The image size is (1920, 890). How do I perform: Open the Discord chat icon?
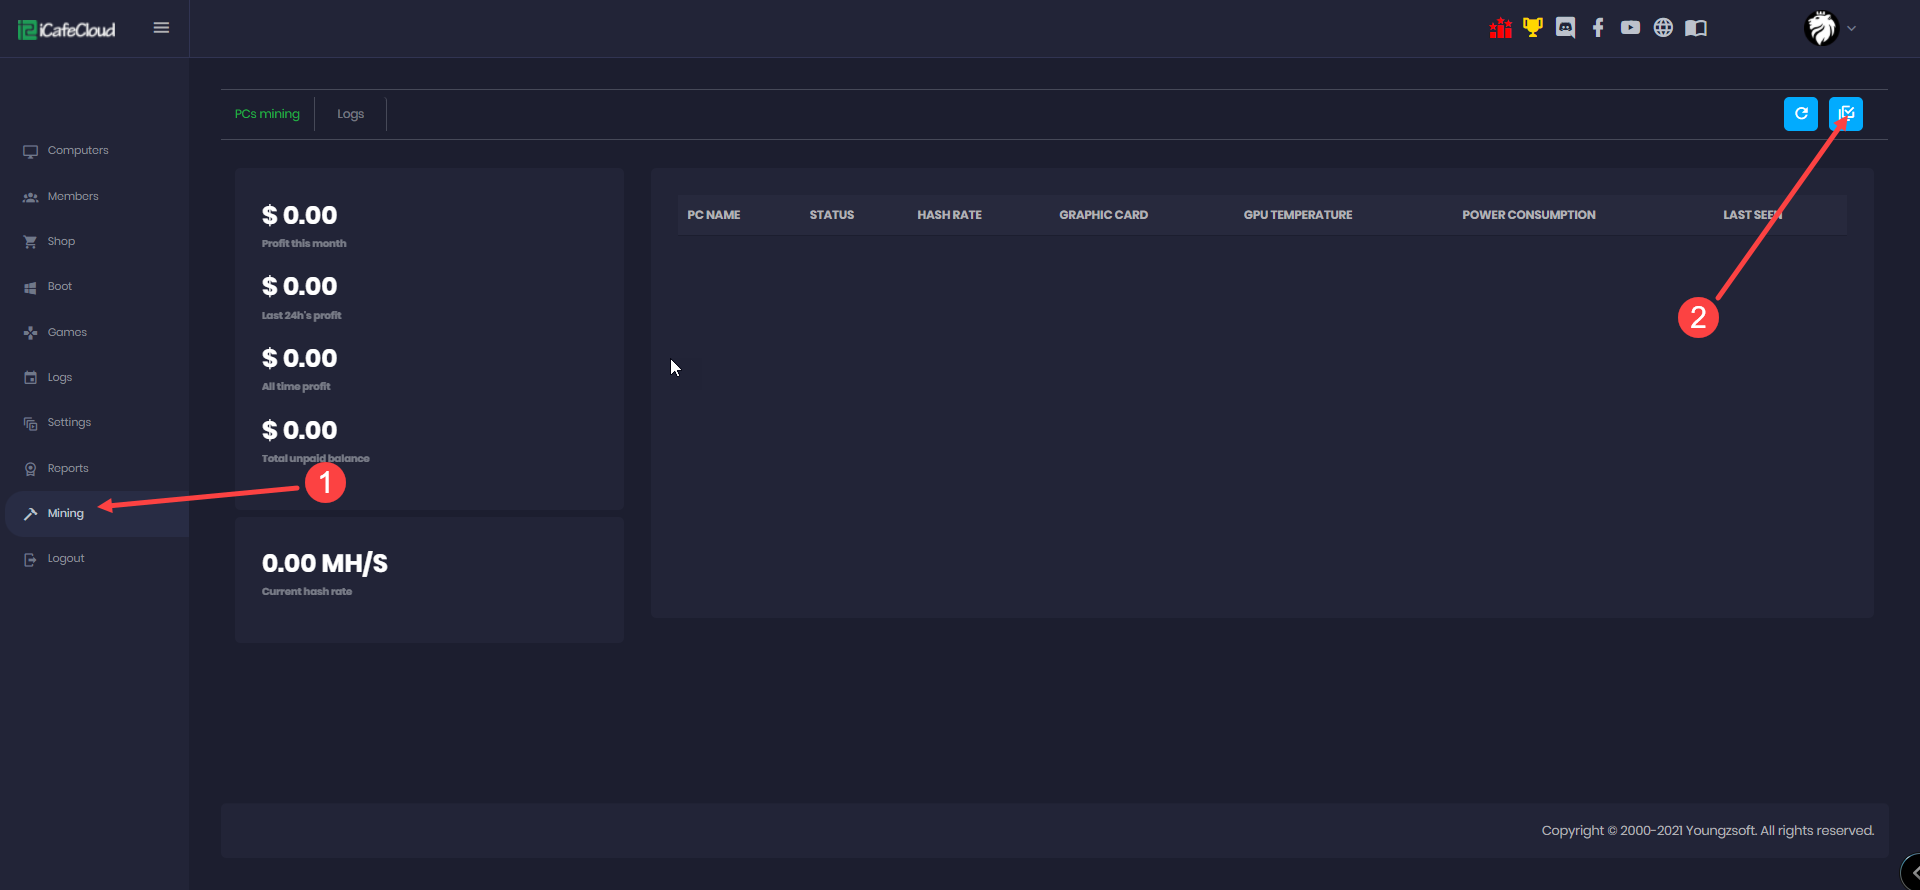1565,28
